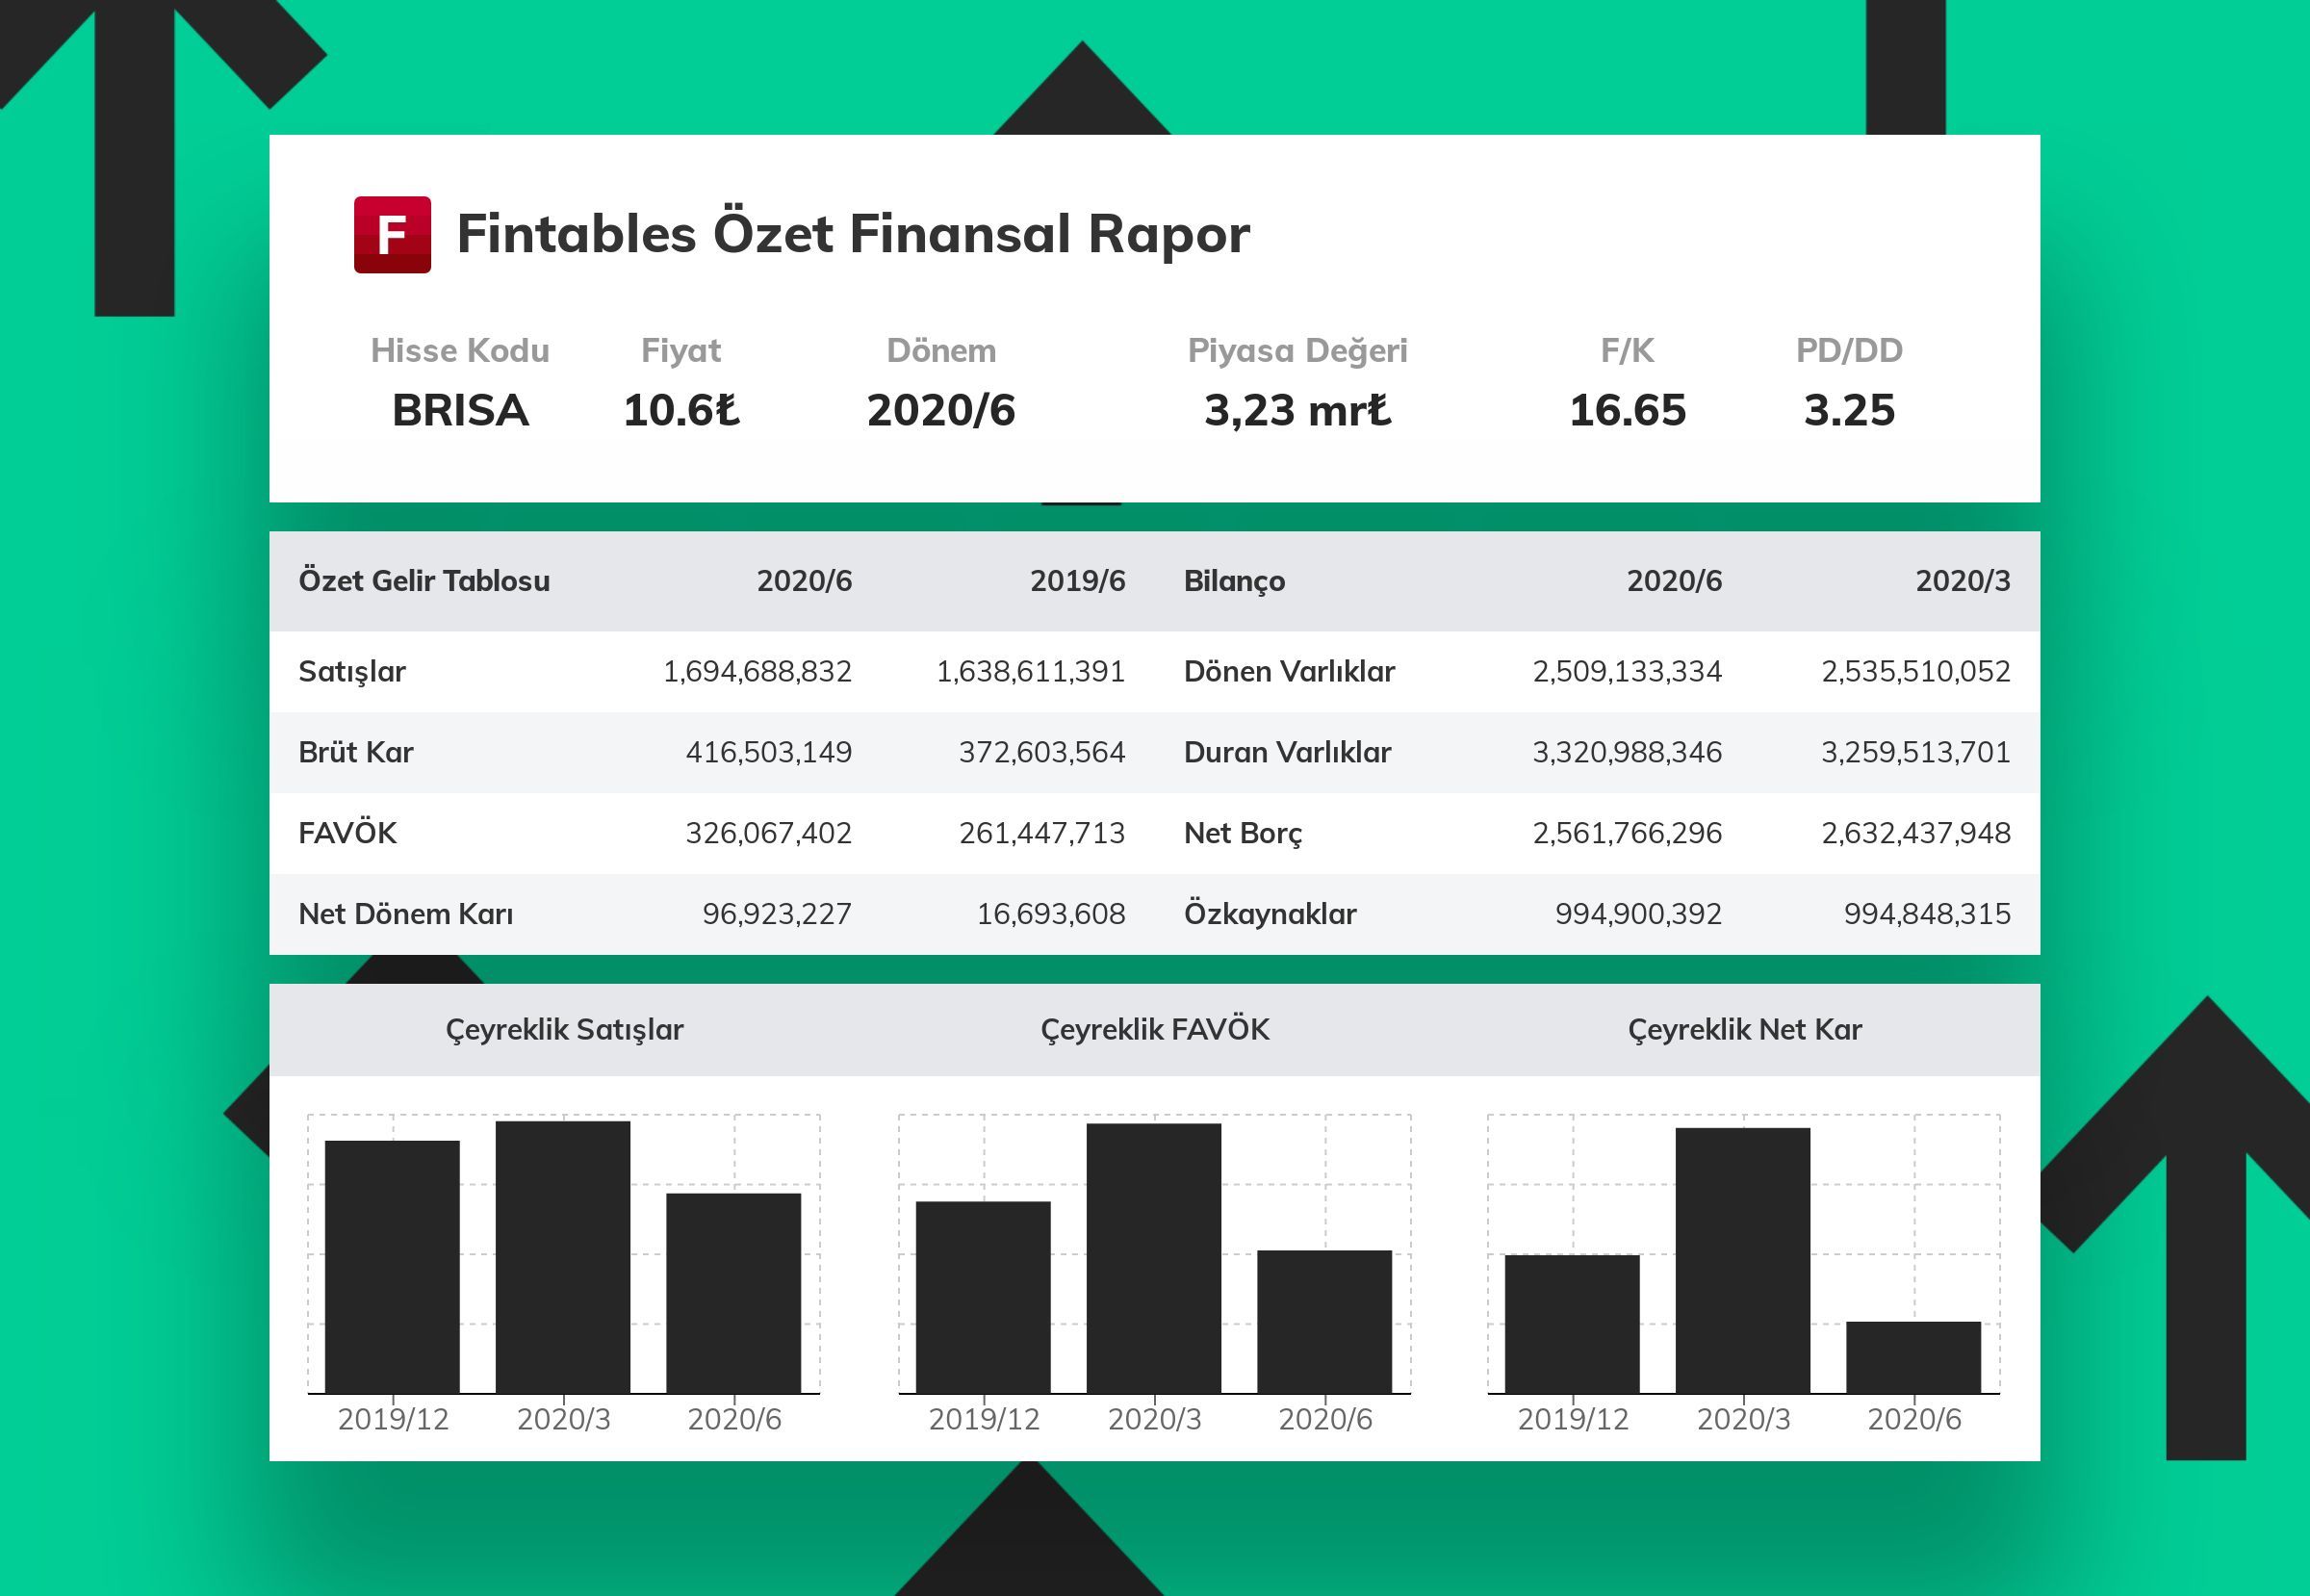2310x1596 pixels.
Task: Select the Satışlar row label
Action: (x=352, y=672)
